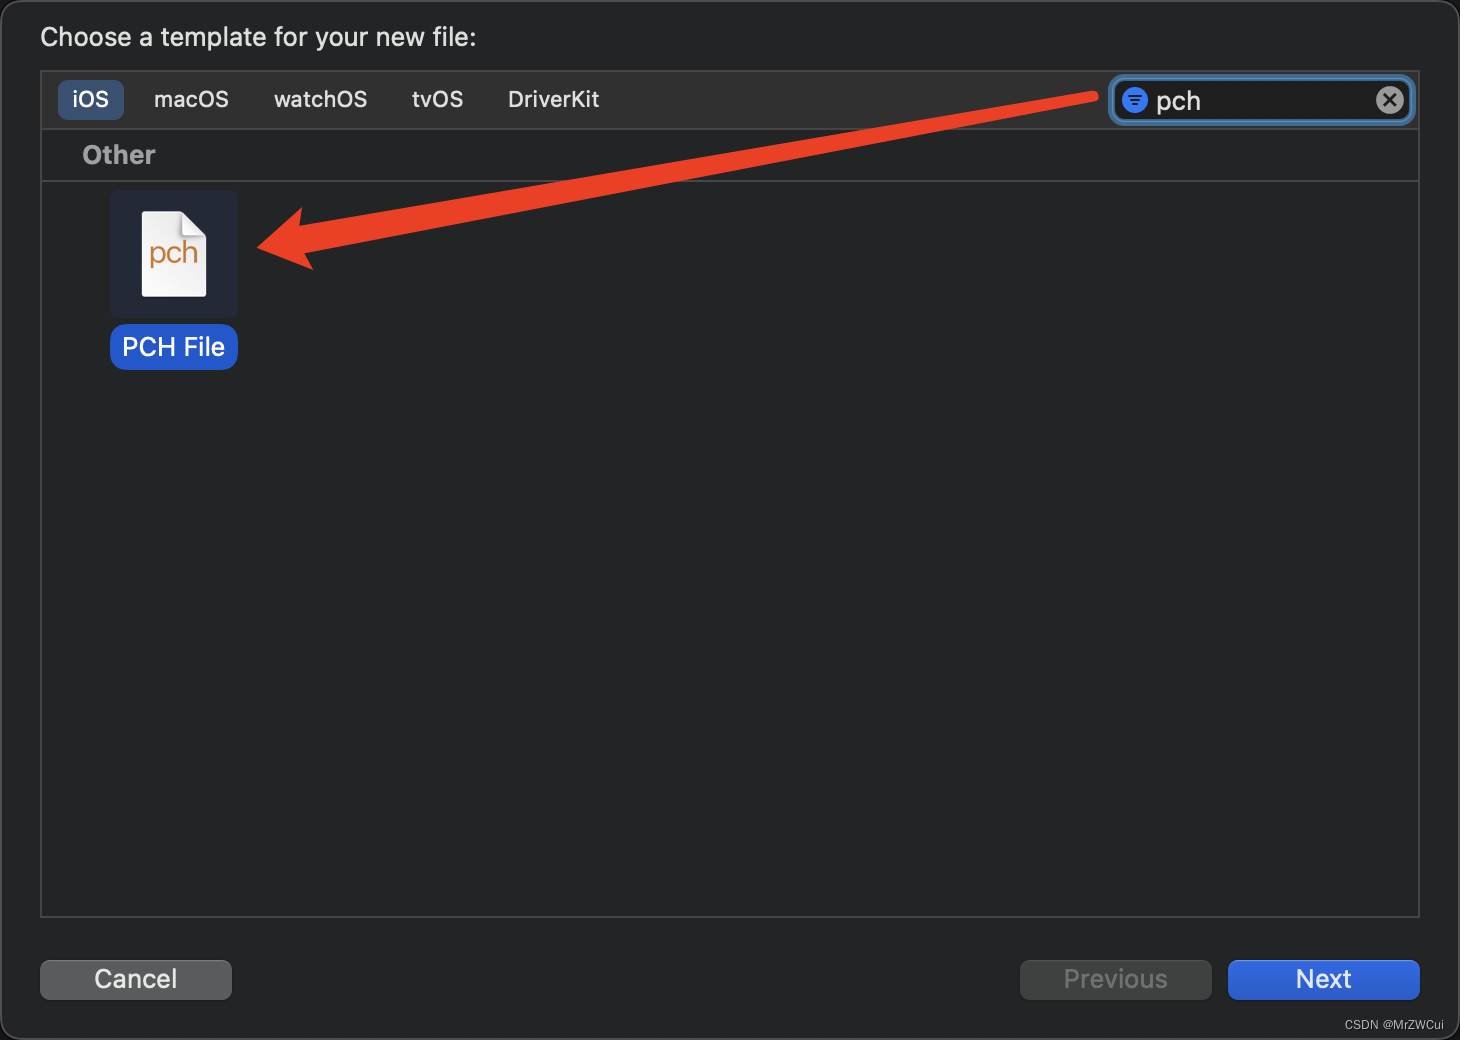The width and height of the screenshot is (1460, 1040).
Task: Click the circular X icon to reset search
Action: point(1389,99)
